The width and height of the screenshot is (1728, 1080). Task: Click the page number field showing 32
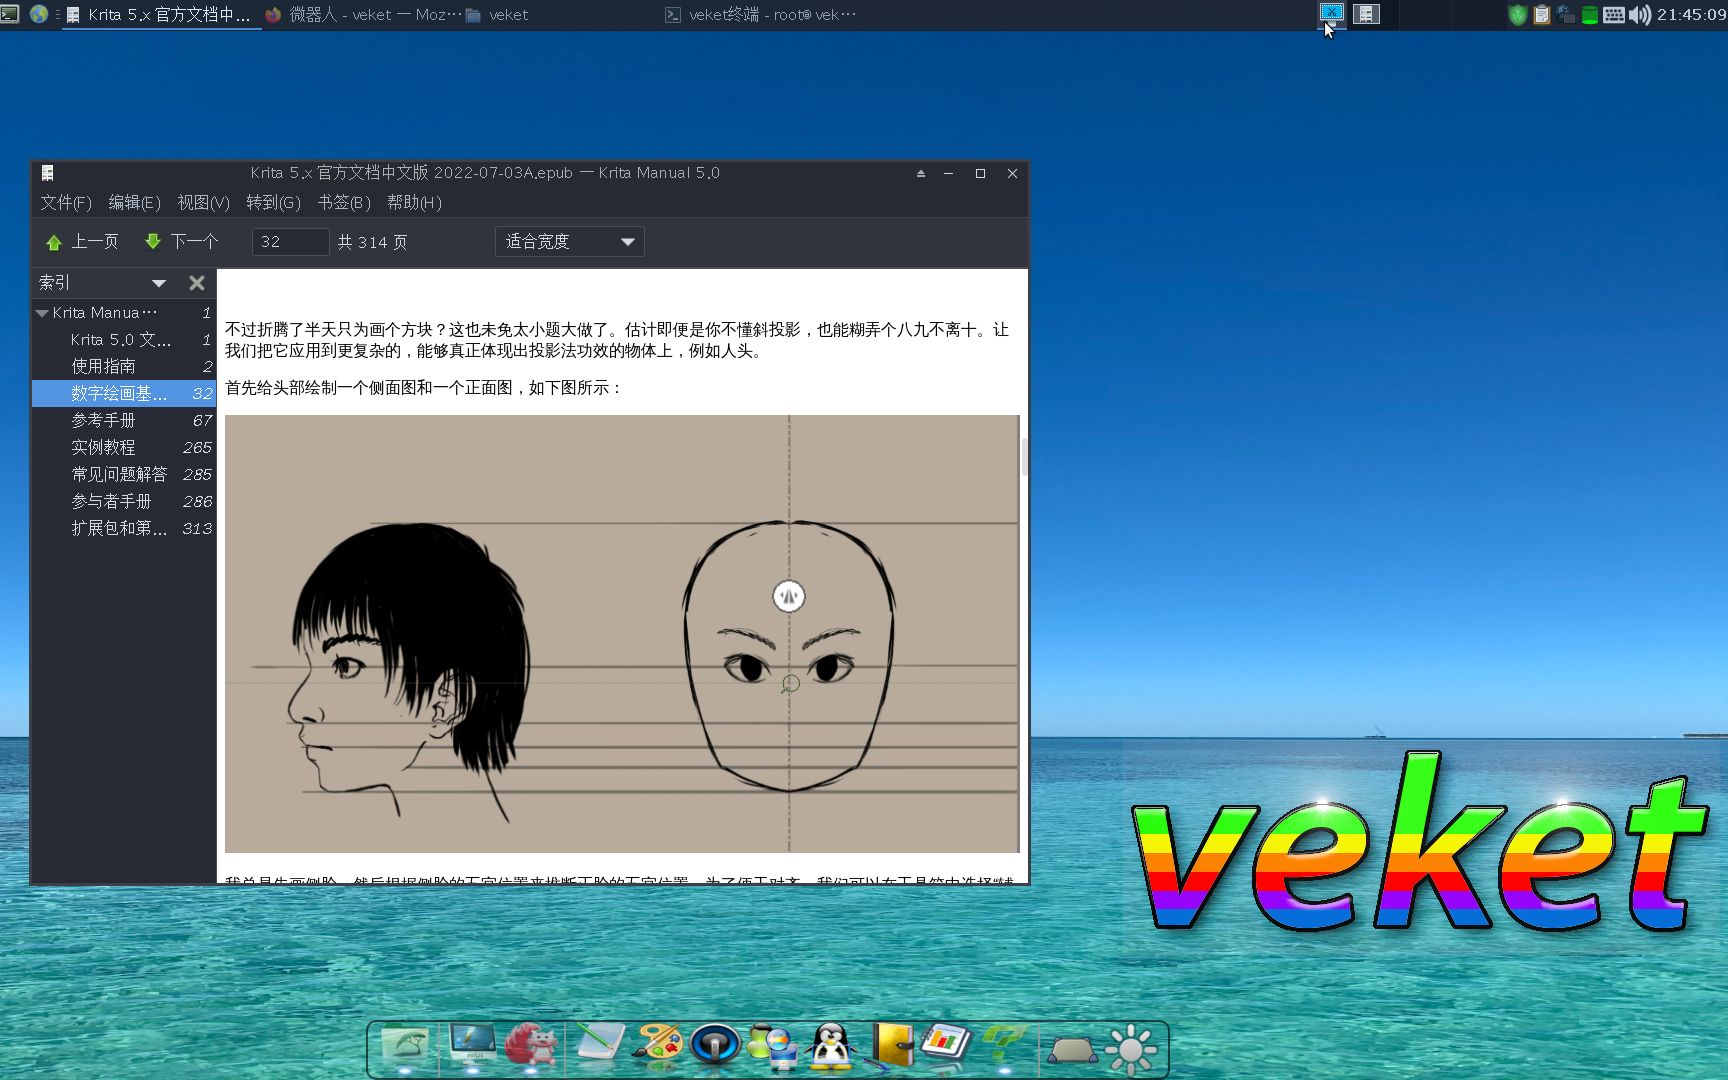[290, 242]
